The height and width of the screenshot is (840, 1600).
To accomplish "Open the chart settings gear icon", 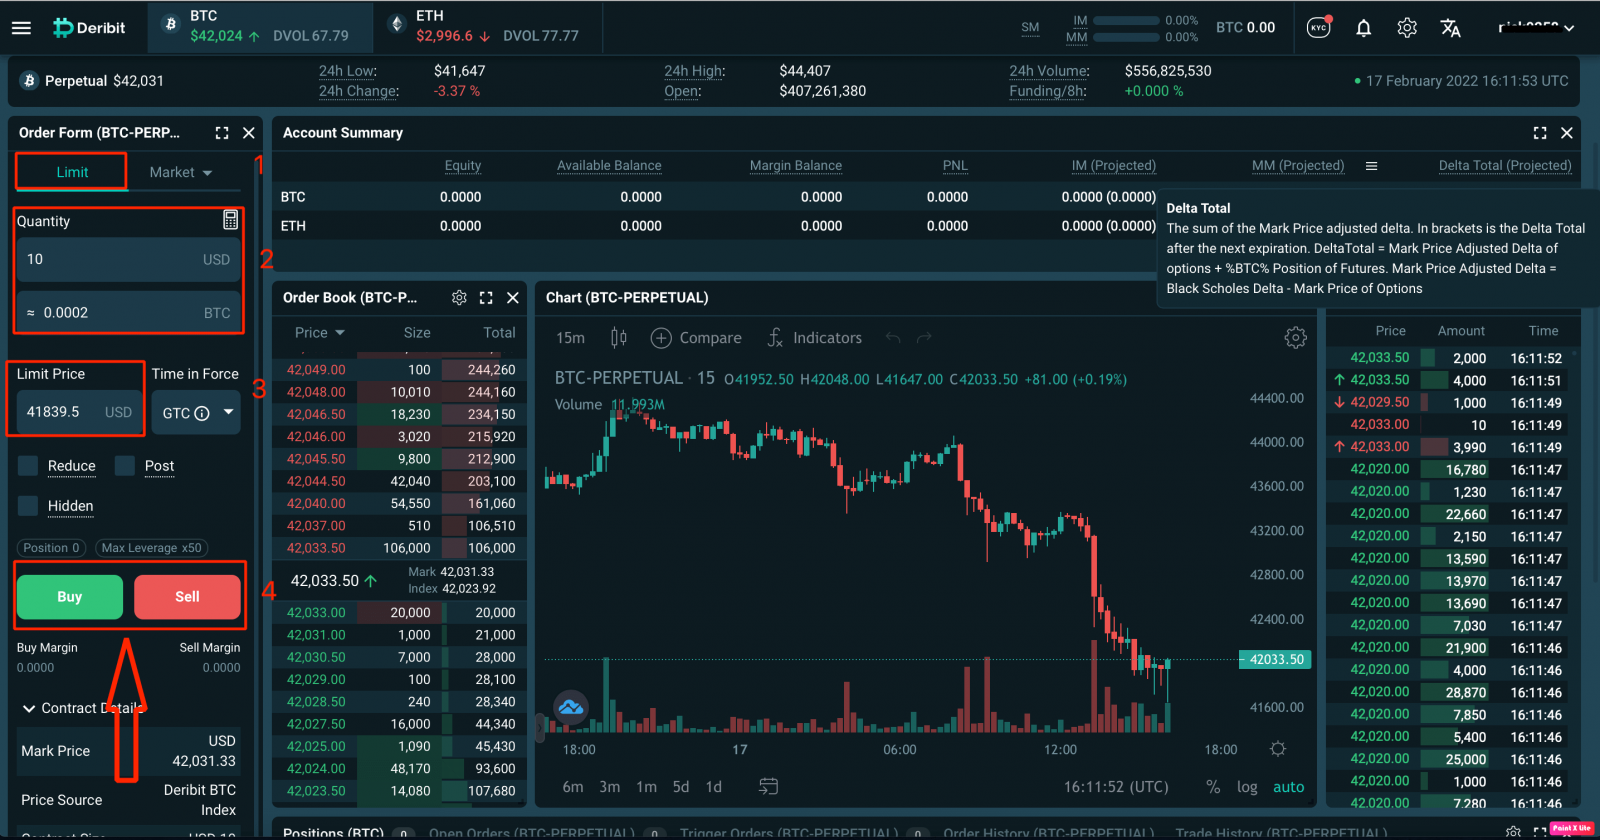I will click(1295, 338).
